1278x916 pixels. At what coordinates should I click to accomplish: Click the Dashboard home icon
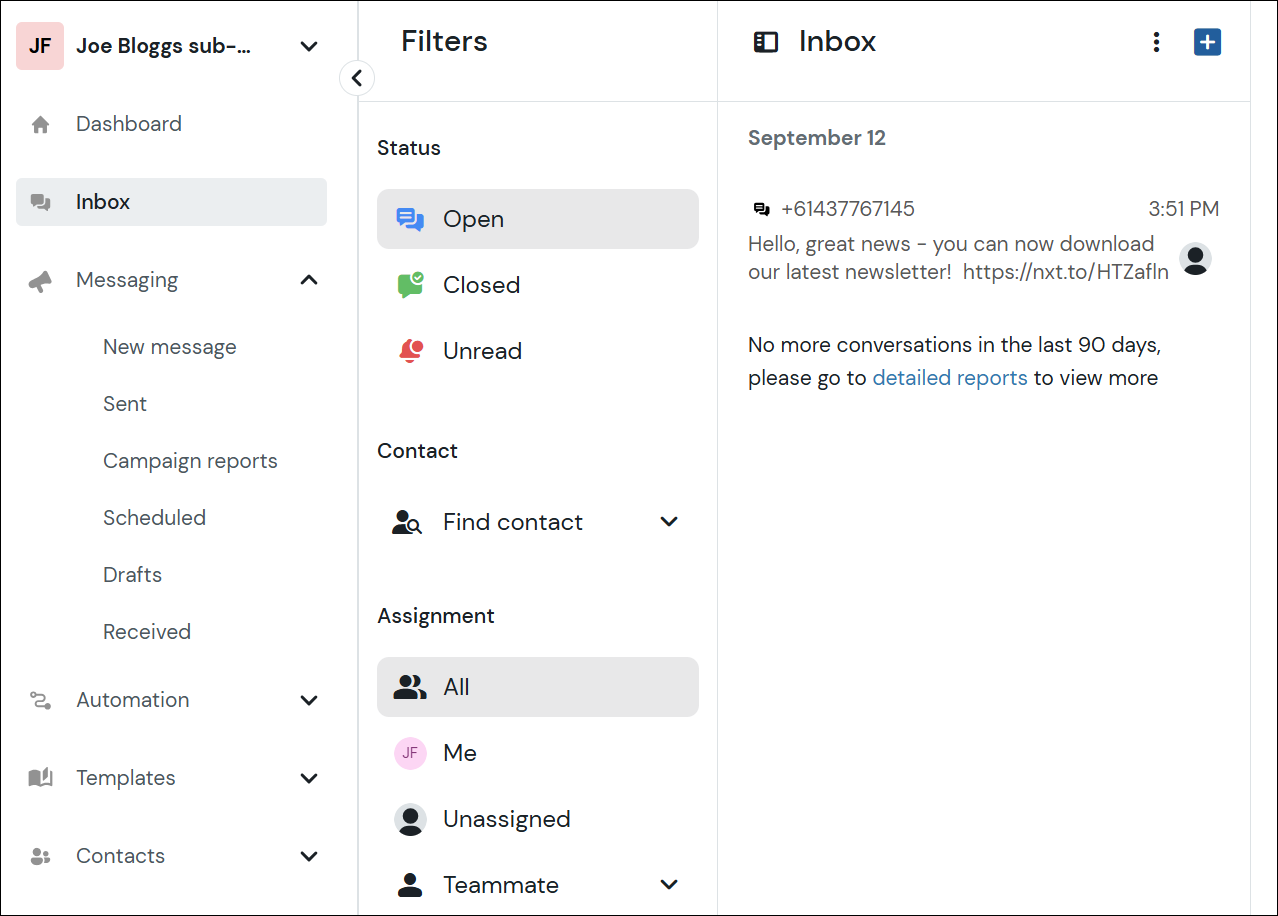coord(40,123)
